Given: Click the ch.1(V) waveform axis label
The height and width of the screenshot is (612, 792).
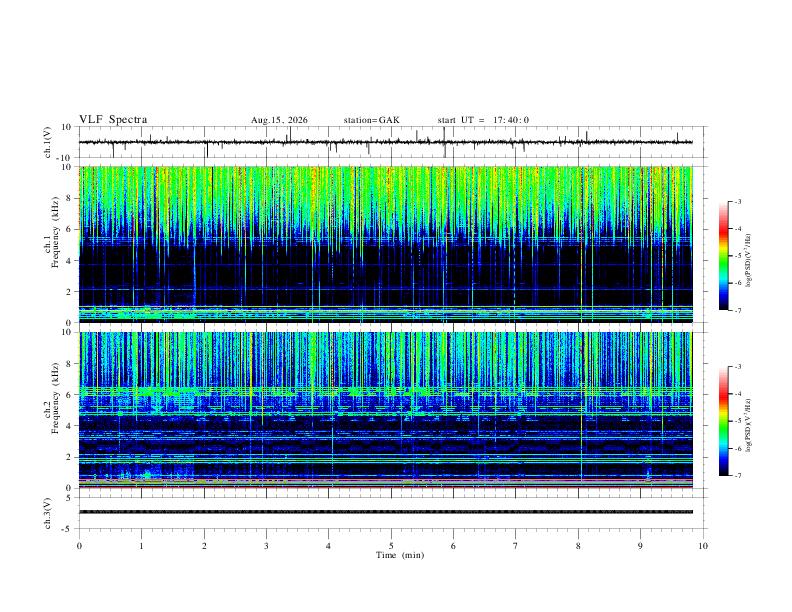Looking at the screenshot, I should [x=47, y=142].
